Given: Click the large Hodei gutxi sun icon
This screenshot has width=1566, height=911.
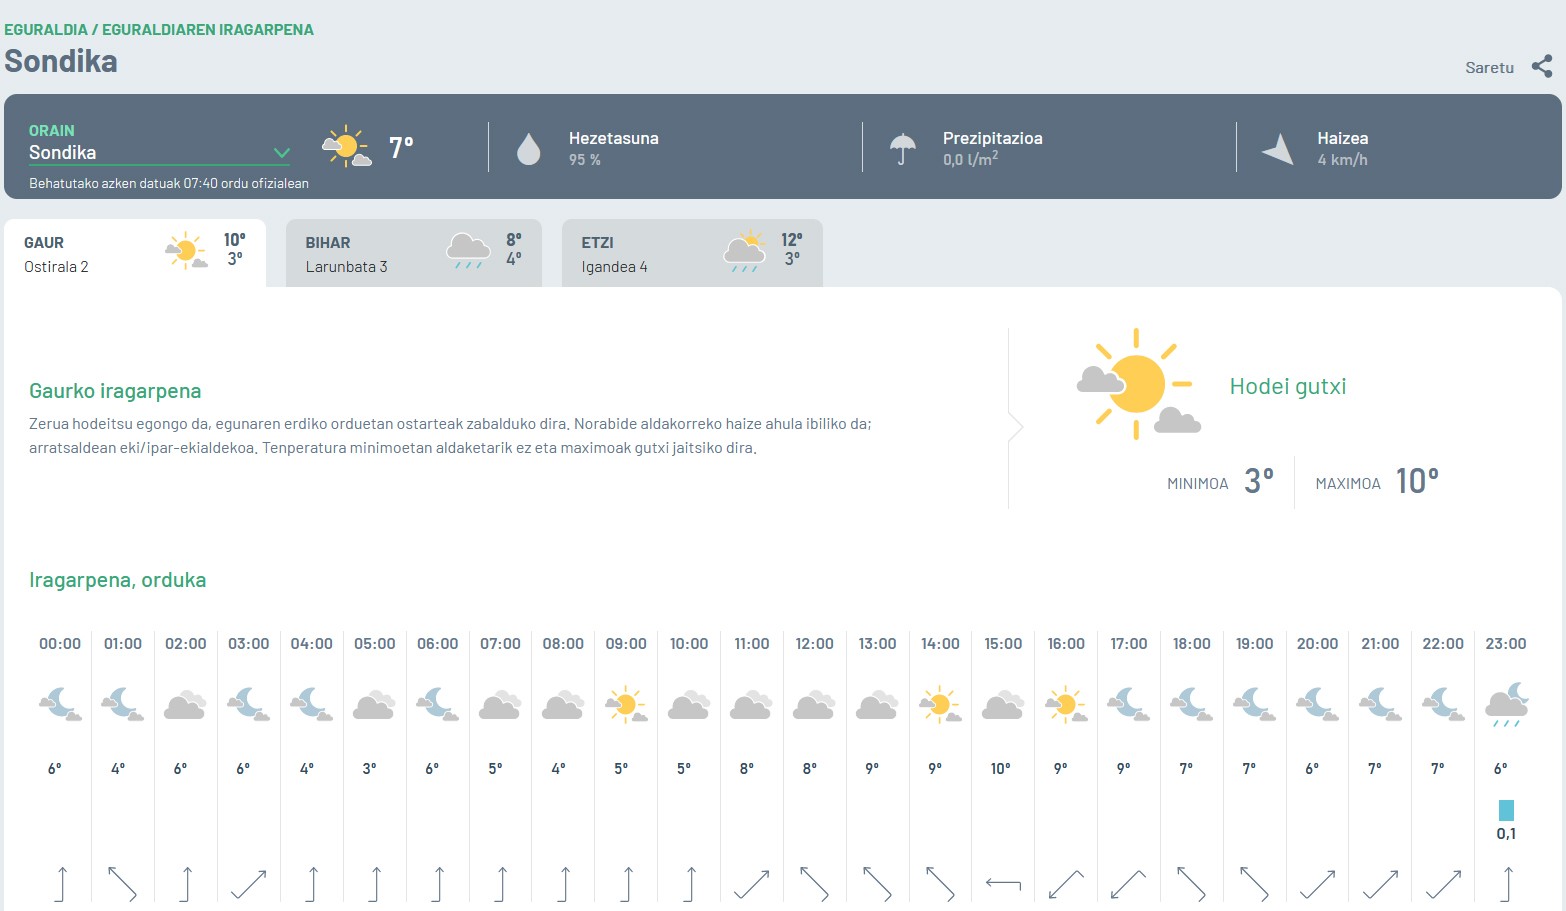Looking at the screenshot, I should pyautogui.click(x=1138, y=384).
